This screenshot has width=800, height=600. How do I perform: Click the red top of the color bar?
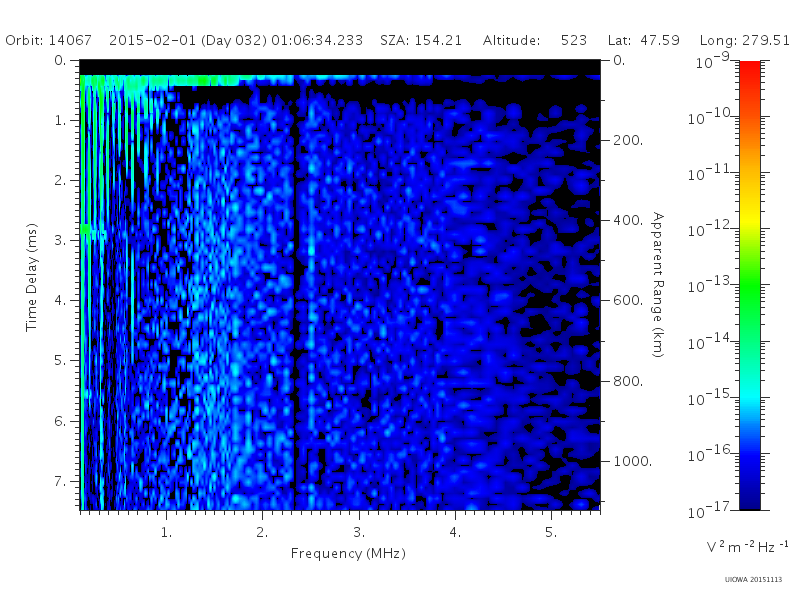(750, 69)
